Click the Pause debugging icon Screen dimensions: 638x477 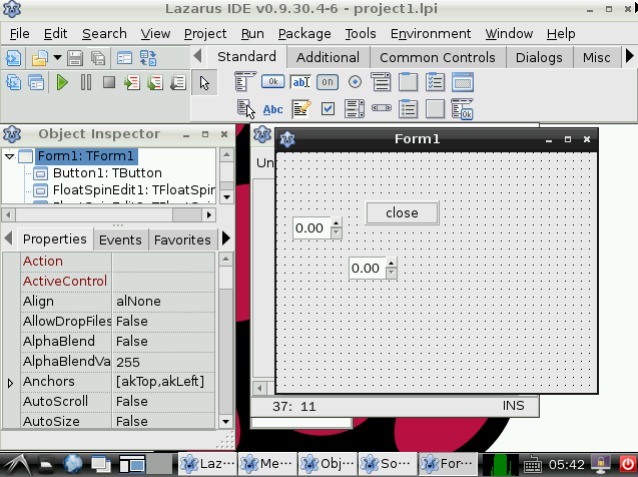tap(86, 83)
